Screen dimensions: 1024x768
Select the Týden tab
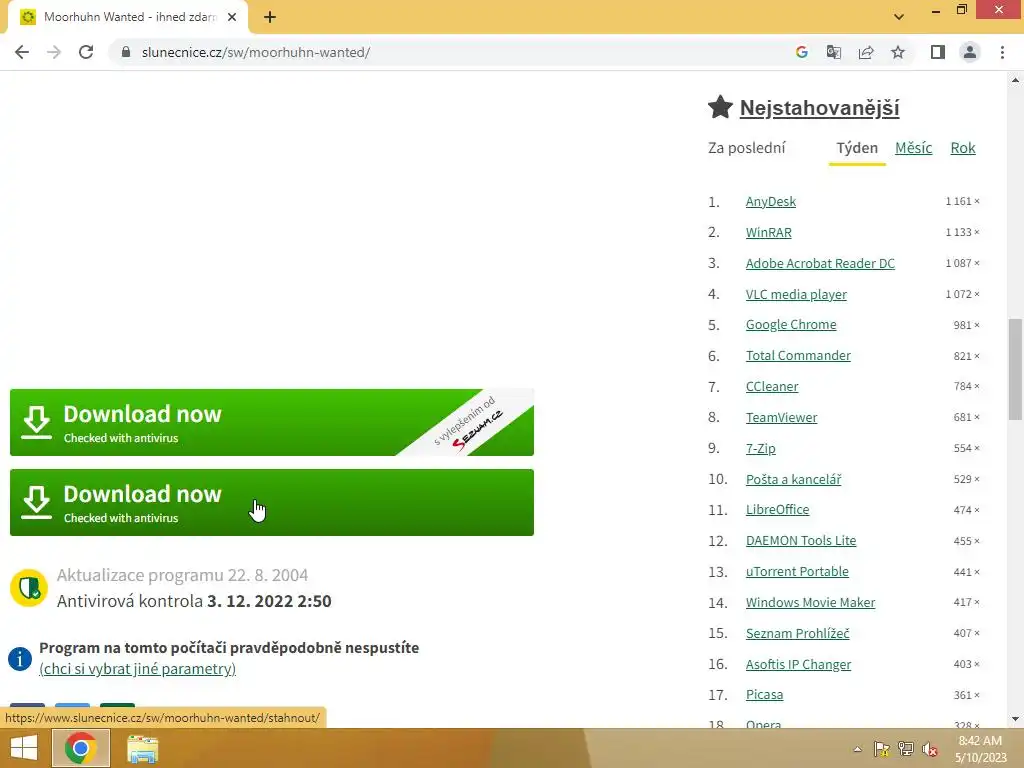coord(857,148)
